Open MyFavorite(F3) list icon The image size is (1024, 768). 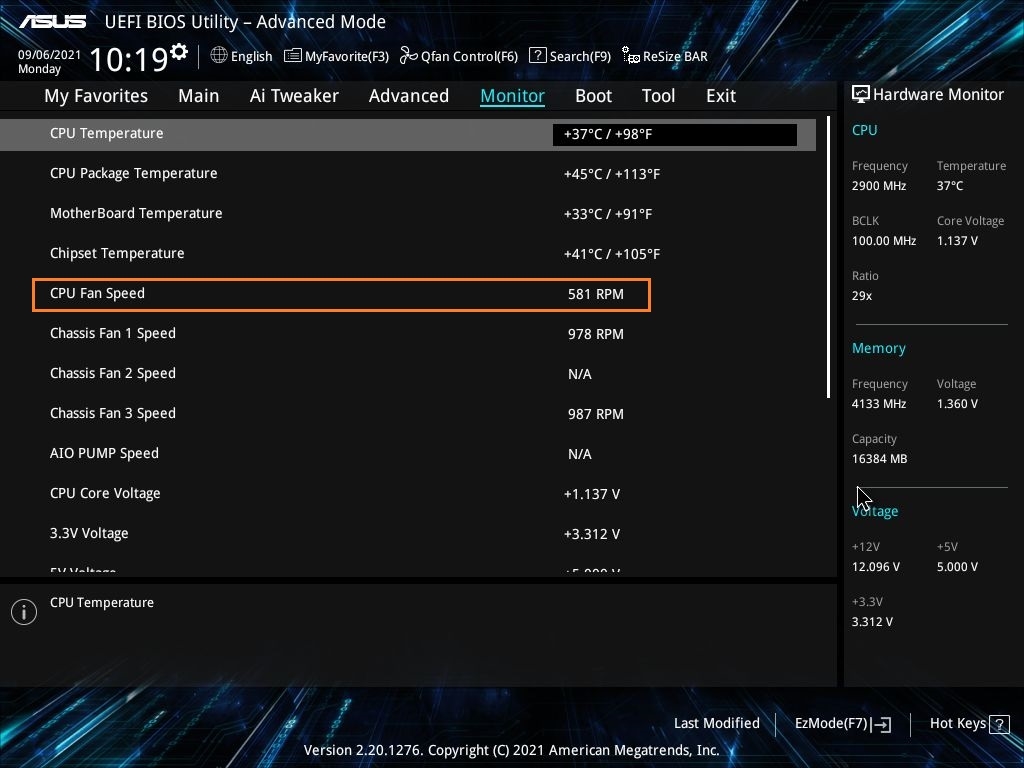coord(293,56)
